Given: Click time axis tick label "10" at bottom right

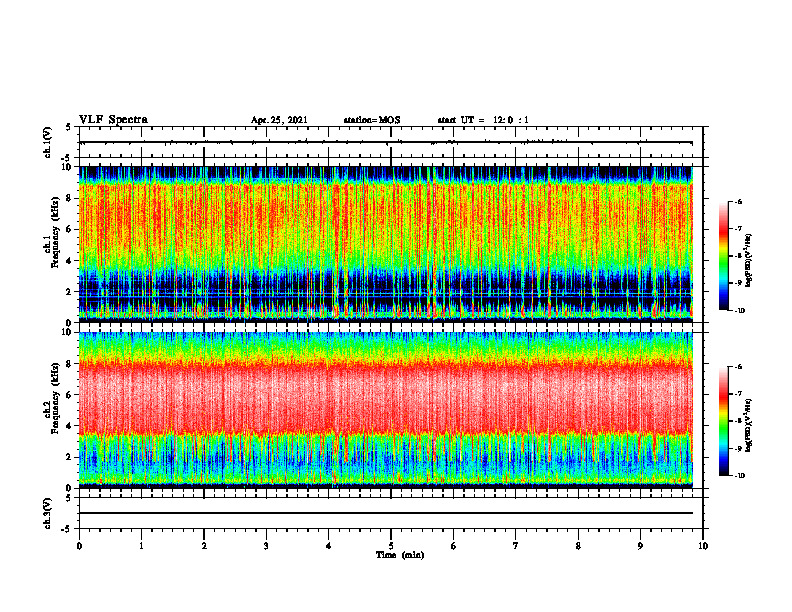Looking at the screenshot, I should [703, 546].
